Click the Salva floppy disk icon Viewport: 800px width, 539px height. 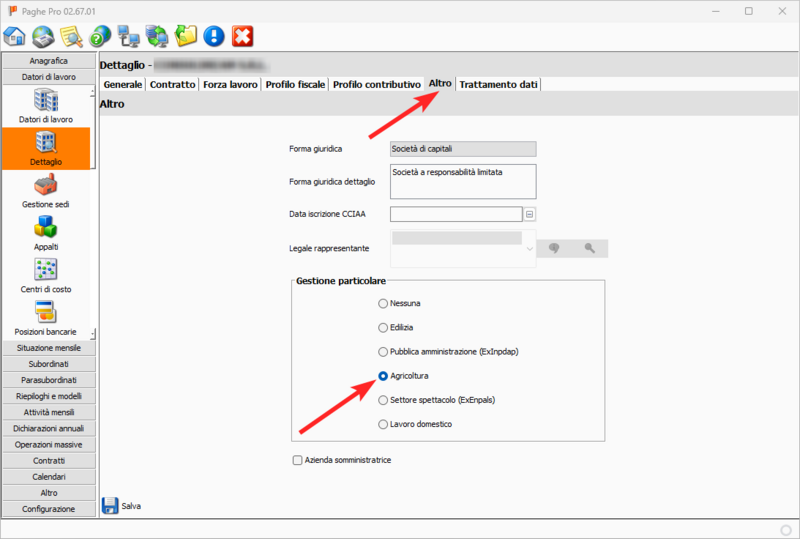pyautogui.click(x=110, y=506)
